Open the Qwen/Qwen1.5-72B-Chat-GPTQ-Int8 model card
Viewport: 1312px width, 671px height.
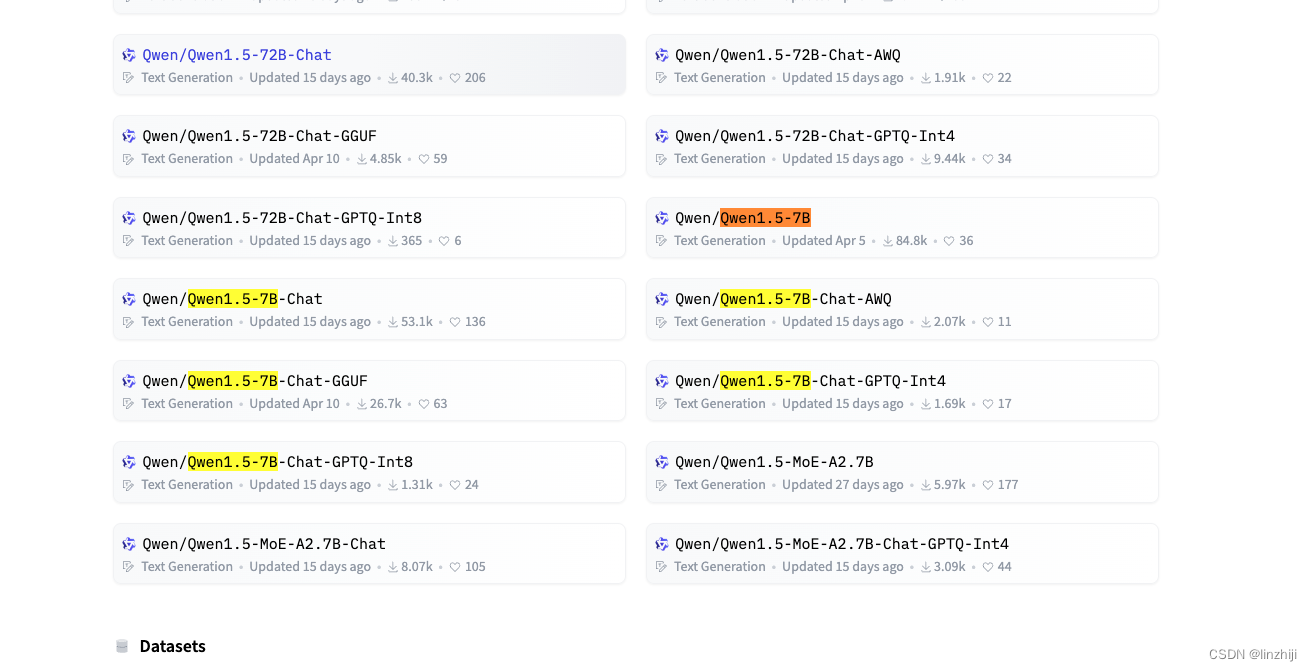pyautogui.click(x=369, y=228)
